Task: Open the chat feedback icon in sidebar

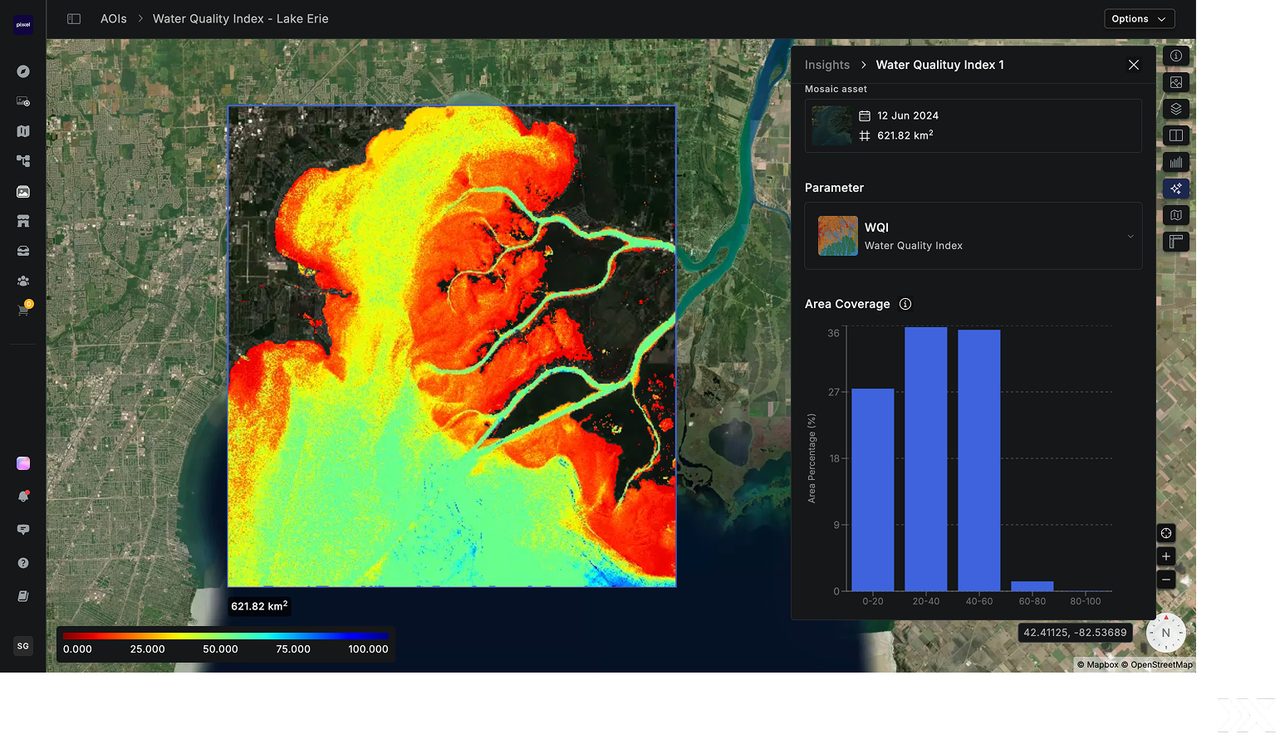Action: click(23, 529)
